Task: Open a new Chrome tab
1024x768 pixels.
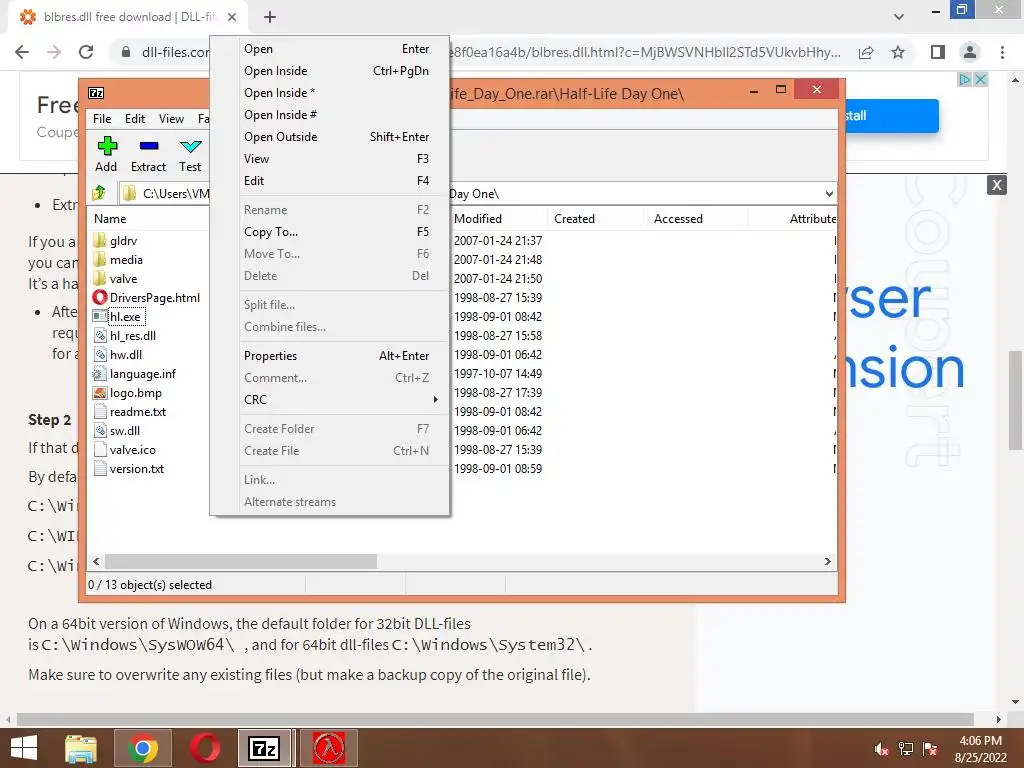Action: 270,17
